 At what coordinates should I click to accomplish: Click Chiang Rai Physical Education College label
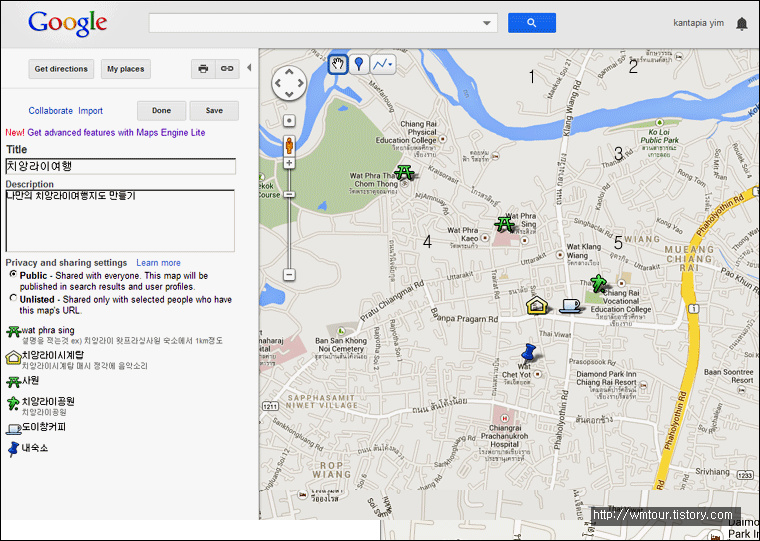(406, 132)
